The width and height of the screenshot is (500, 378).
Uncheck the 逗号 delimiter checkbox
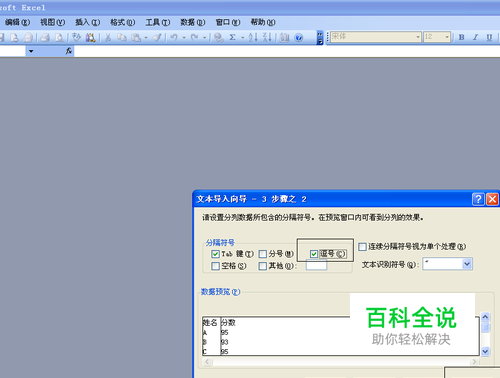click(x=314, y=254)
